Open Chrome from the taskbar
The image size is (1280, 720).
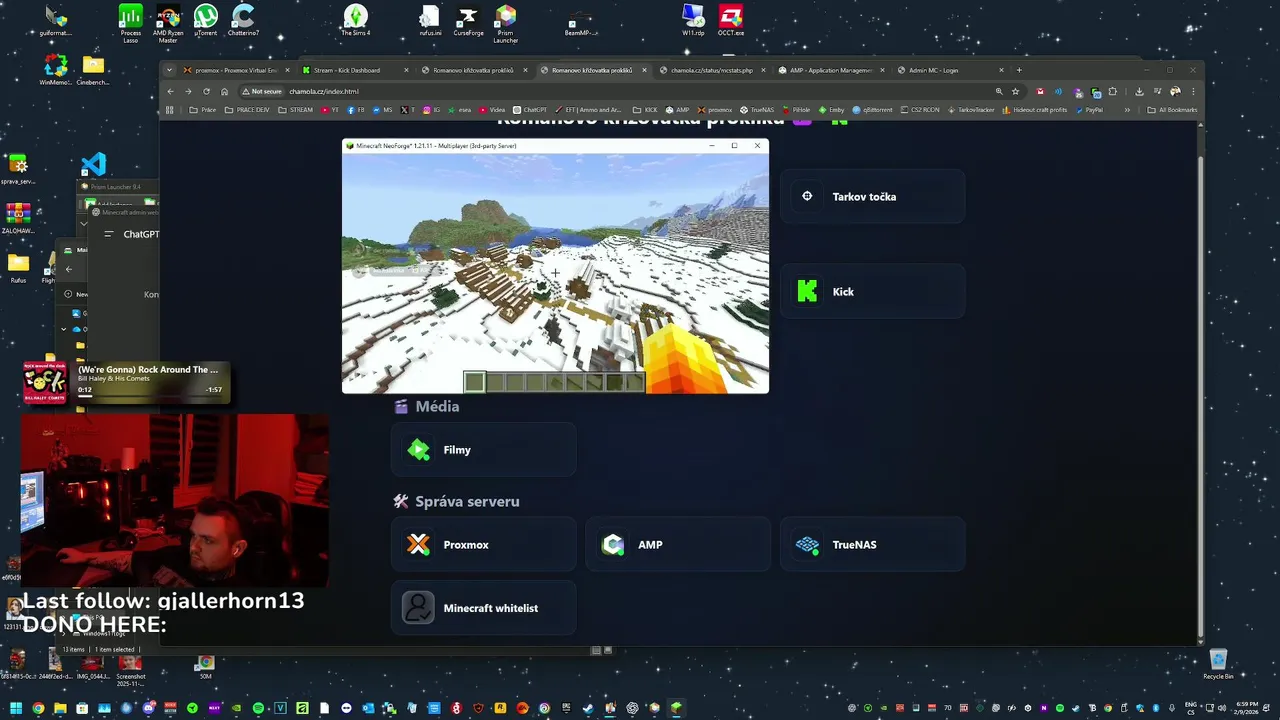pyautogui.click(x=38, y=708)
